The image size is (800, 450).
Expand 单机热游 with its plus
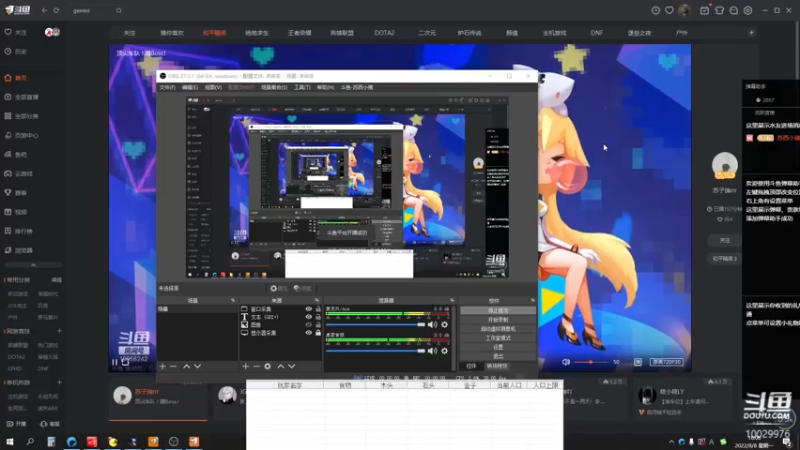(59, 382)
